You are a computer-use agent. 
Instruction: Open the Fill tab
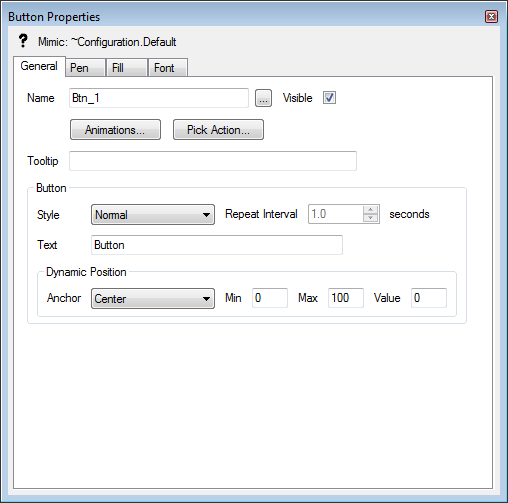pyautogui.click(x=127, y=68)
